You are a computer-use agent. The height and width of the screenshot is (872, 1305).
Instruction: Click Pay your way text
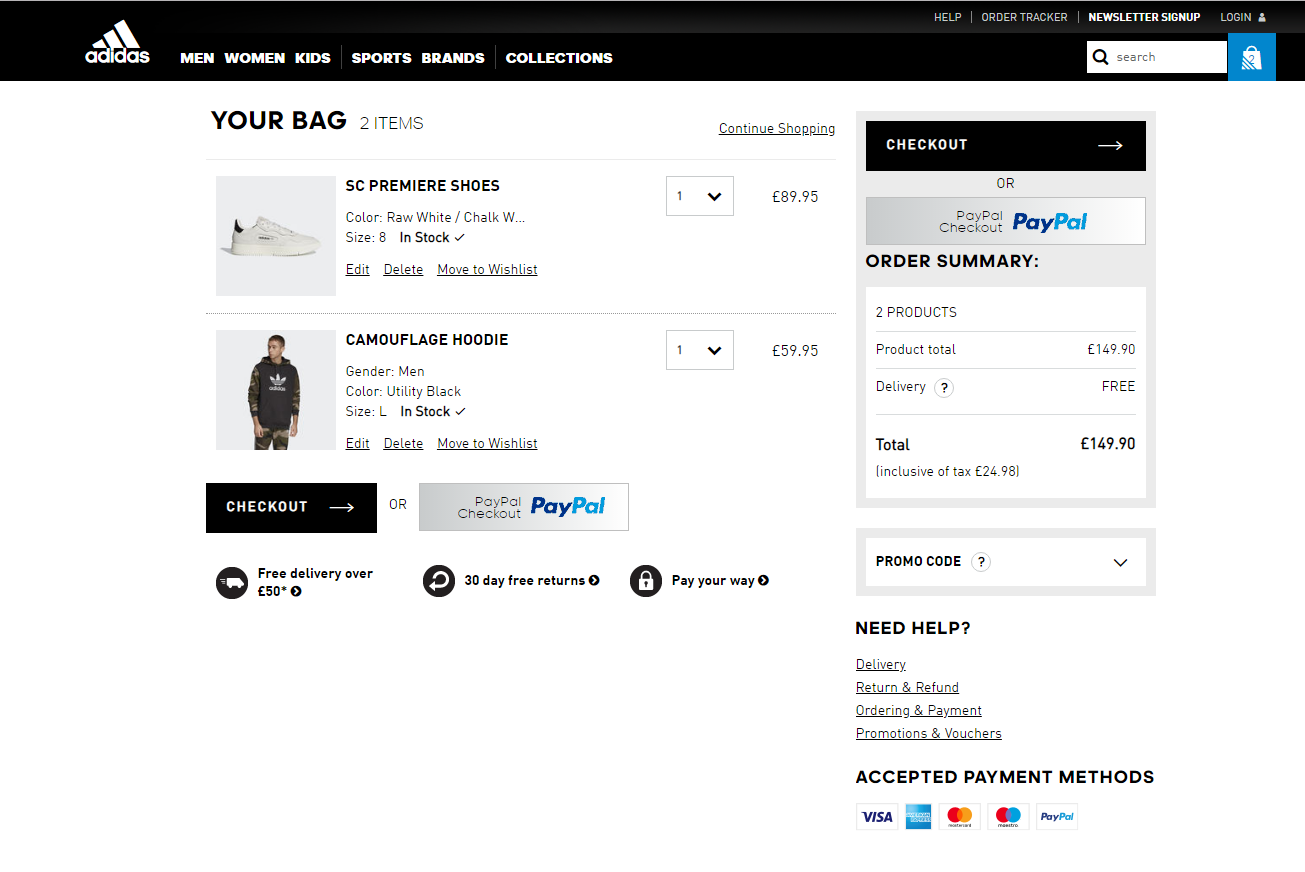(713, 581)
